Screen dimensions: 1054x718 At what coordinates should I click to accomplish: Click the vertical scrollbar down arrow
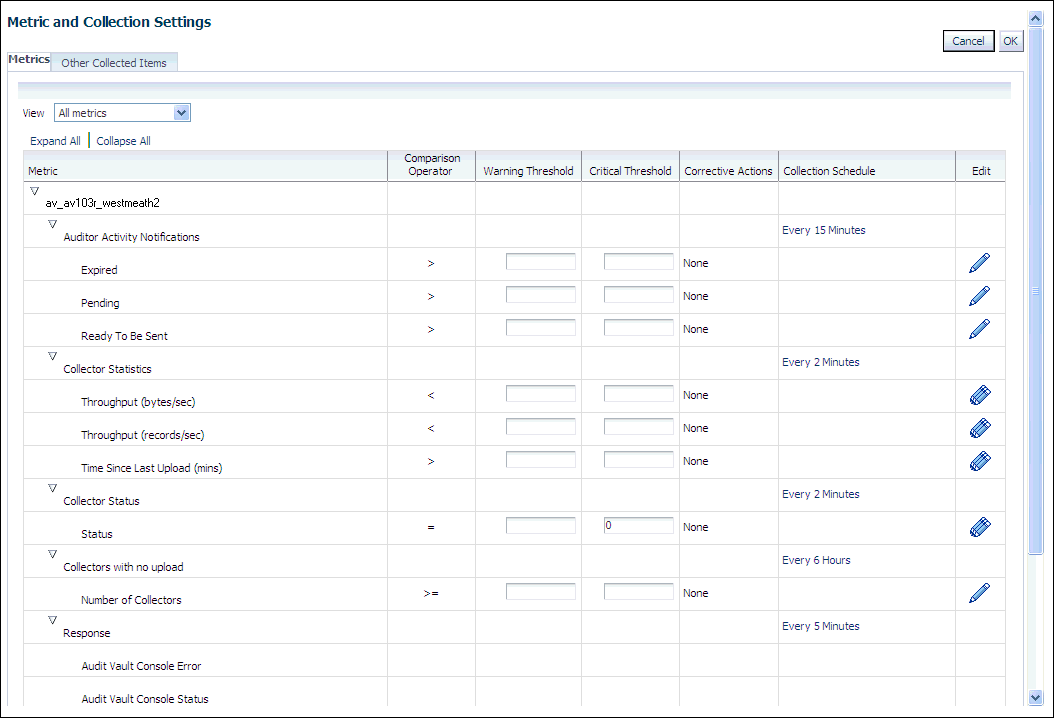(x=1035, y=698)
